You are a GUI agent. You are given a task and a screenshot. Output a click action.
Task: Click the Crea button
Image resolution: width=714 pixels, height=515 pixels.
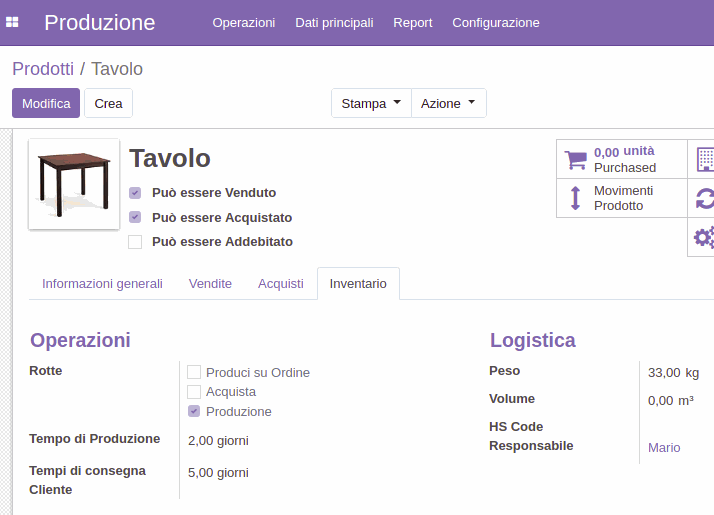click(108, 103)
